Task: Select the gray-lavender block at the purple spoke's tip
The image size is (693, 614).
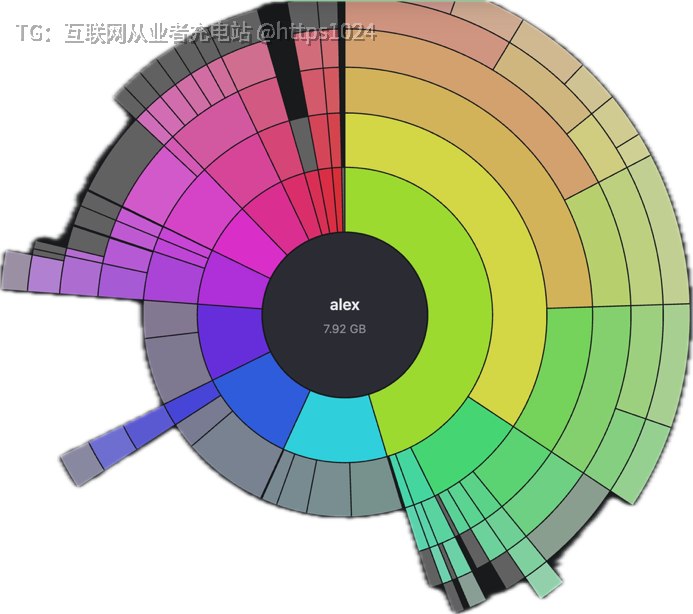Action: coord(15,270)
